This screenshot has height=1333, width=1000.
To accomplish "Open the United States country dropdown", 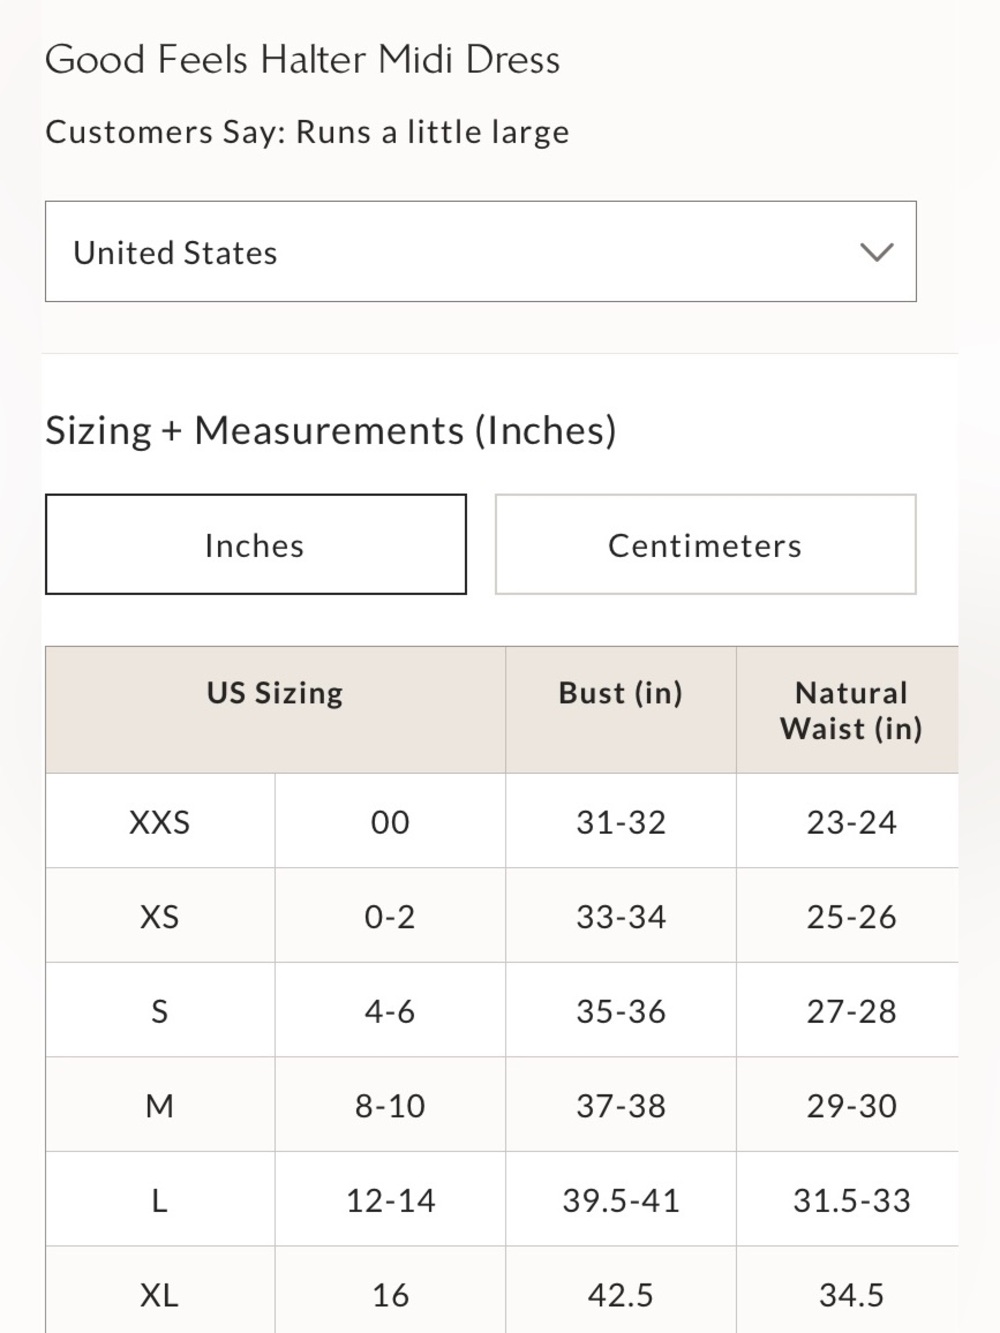I will click(x=480, y=251).
